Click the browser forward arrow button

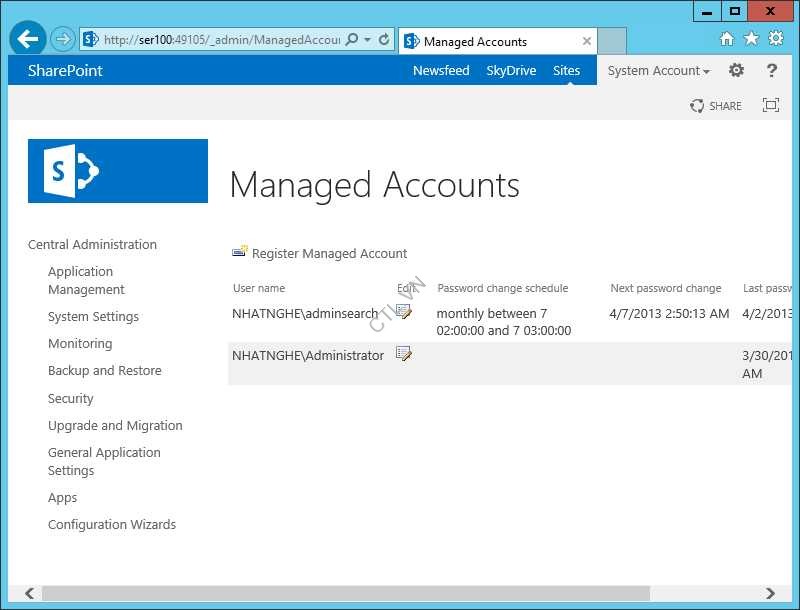click(63, 39)
